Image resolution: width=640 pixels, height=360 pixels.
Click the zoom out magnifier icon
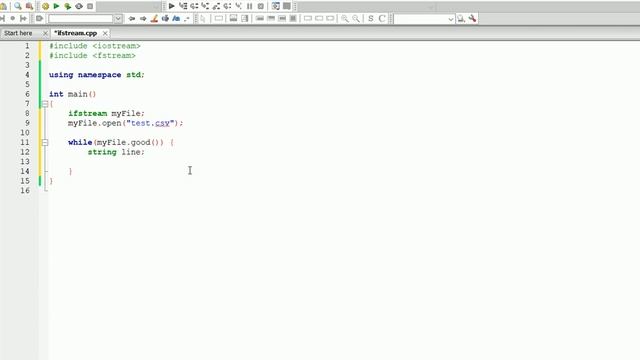356,18
